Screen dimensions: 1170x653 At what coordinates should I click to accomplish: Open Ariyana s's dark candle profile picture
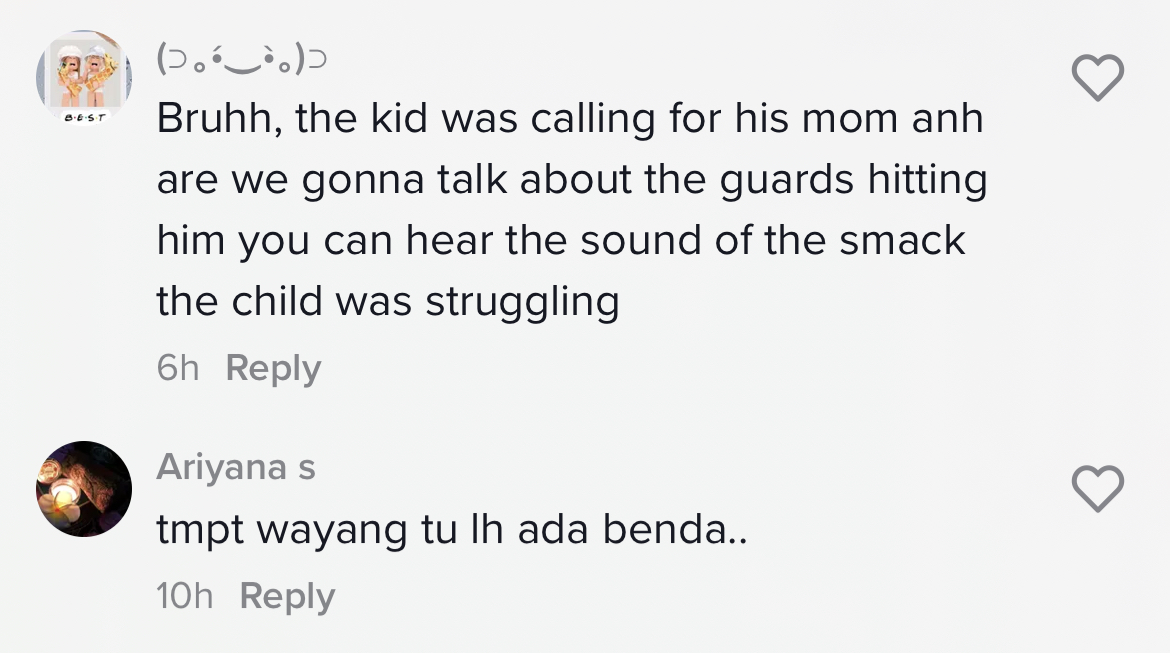point(84,488)
